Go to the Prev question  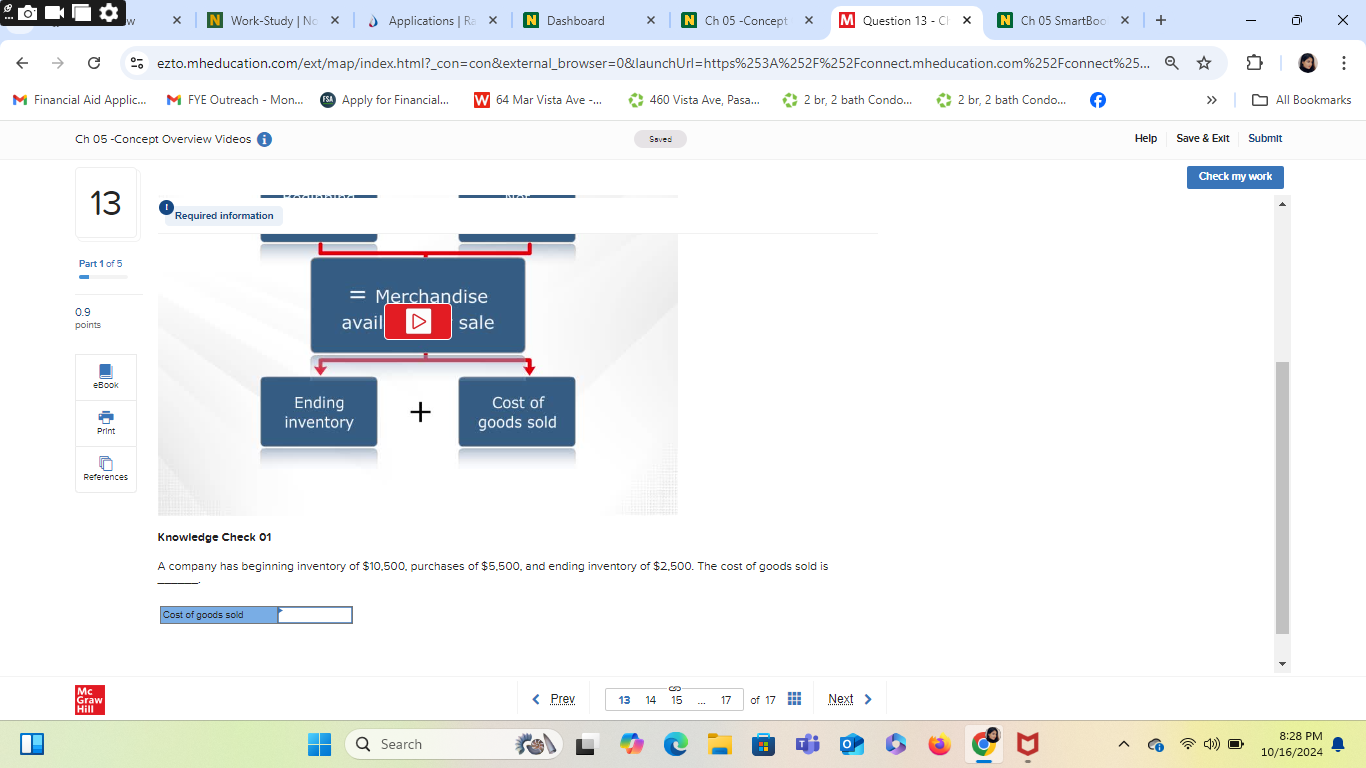pos(553,699)
